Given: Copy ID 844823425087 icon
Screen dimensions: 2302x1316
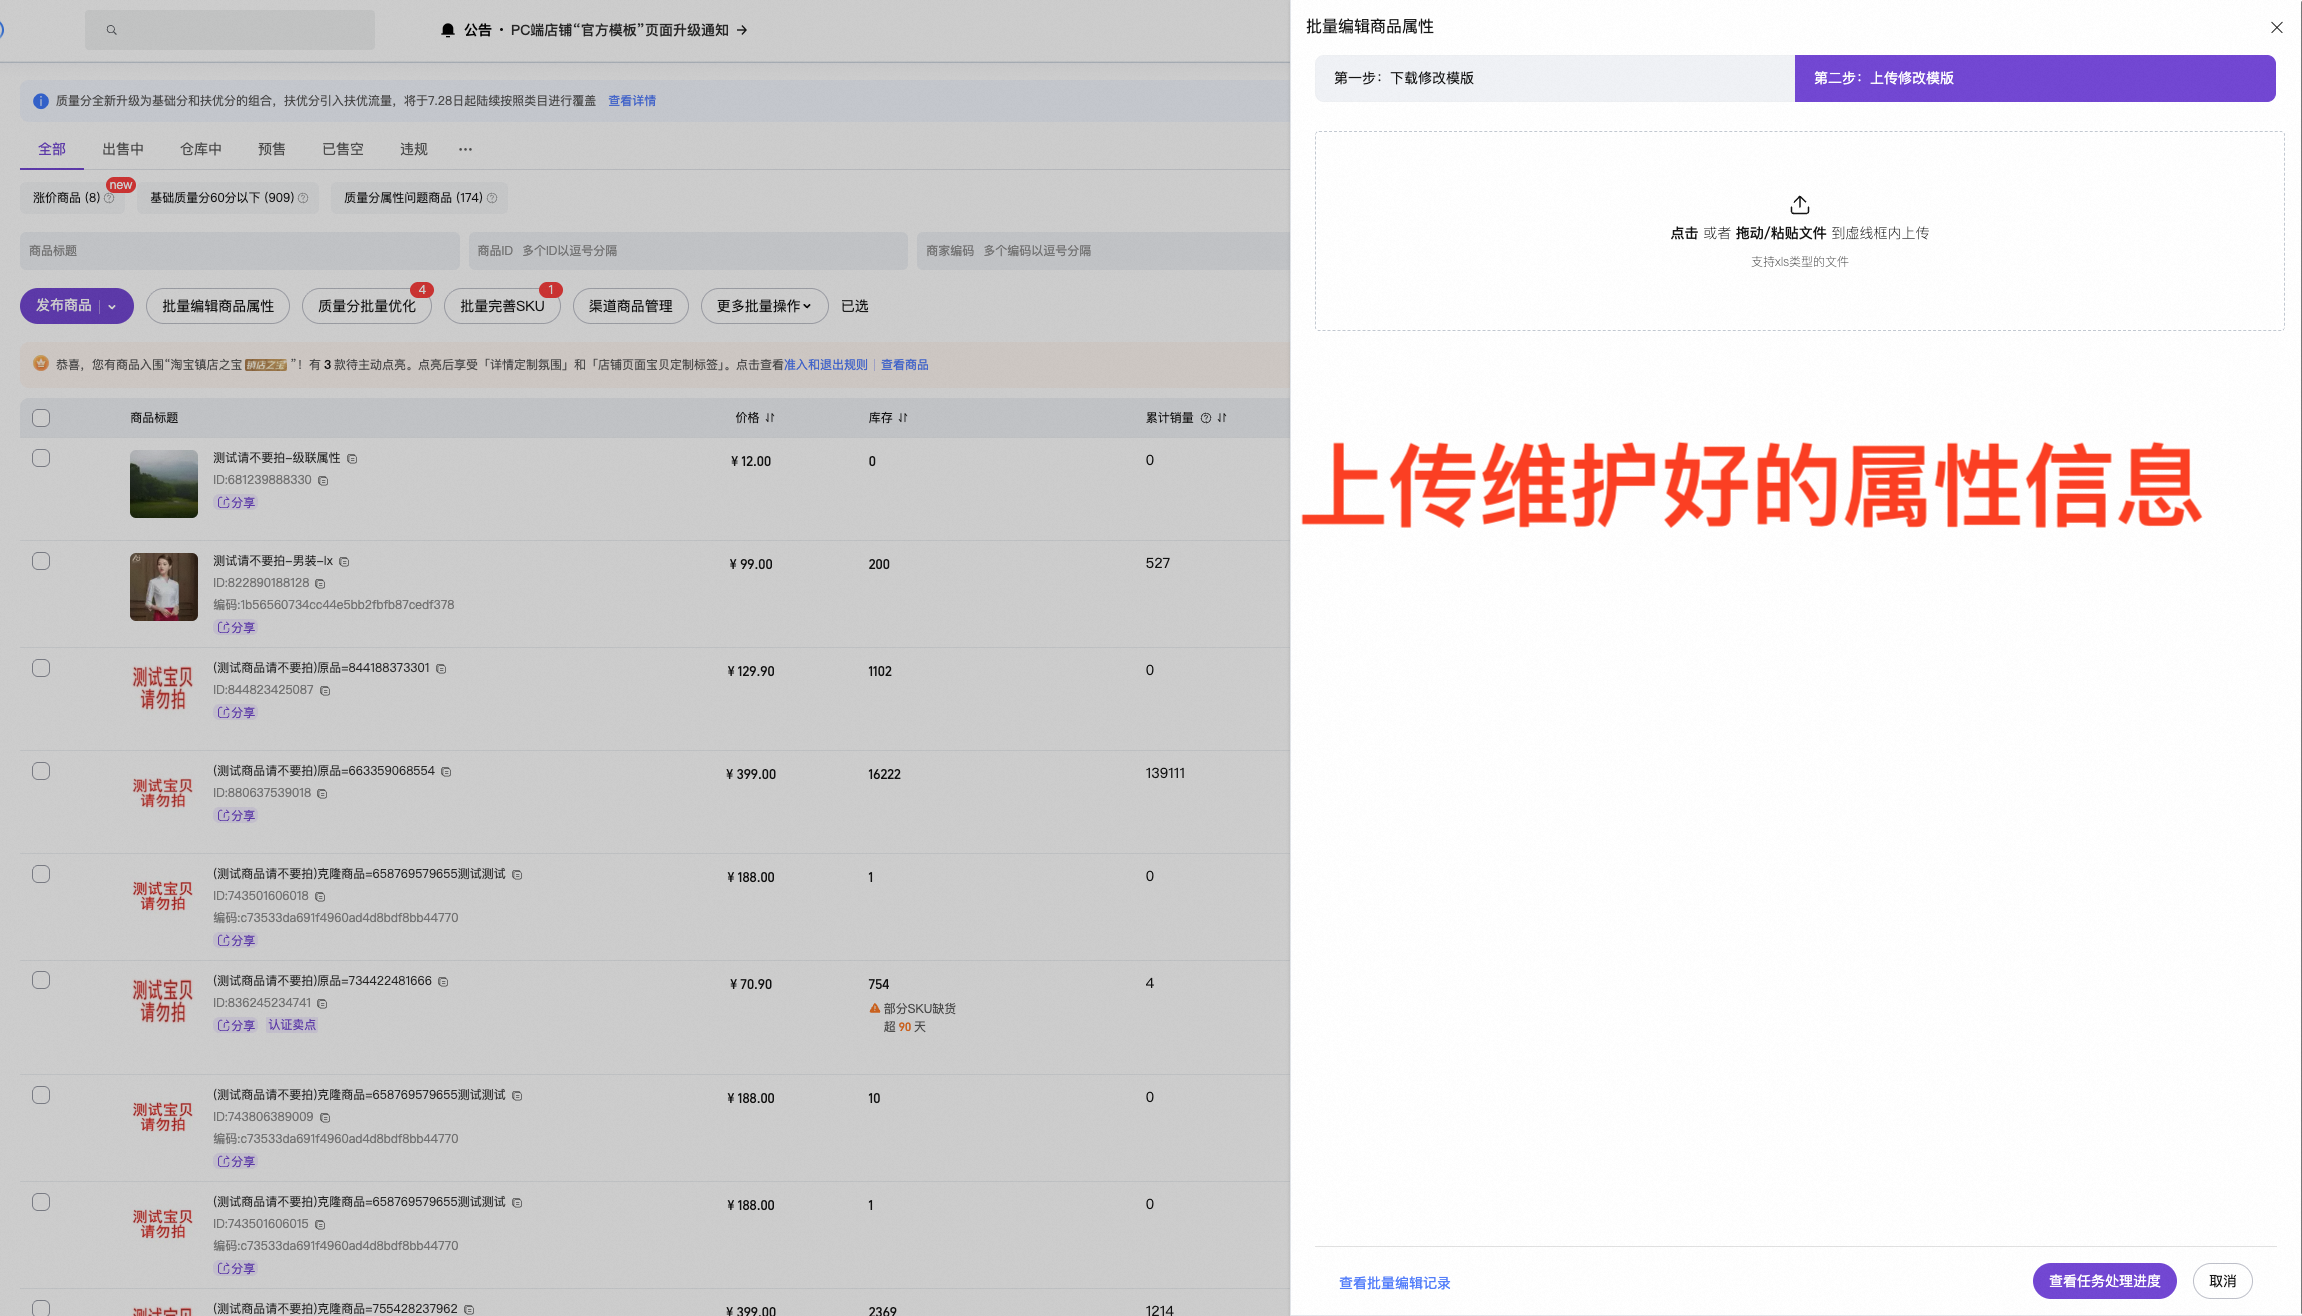Looking at the screenshot, I should (x=325, y=691).
